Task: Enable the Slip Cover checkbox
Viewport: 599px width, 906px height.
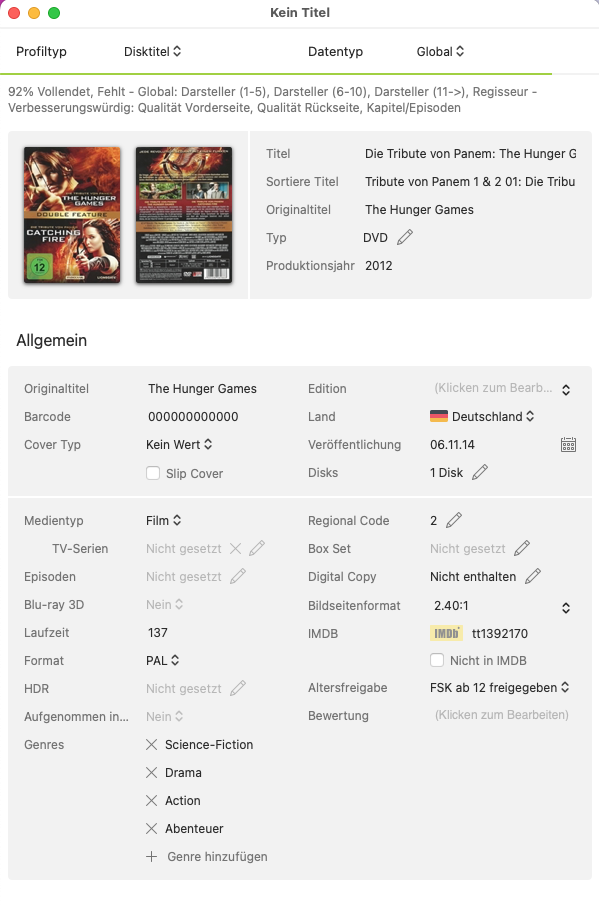Action: click(x=153, y=473)
